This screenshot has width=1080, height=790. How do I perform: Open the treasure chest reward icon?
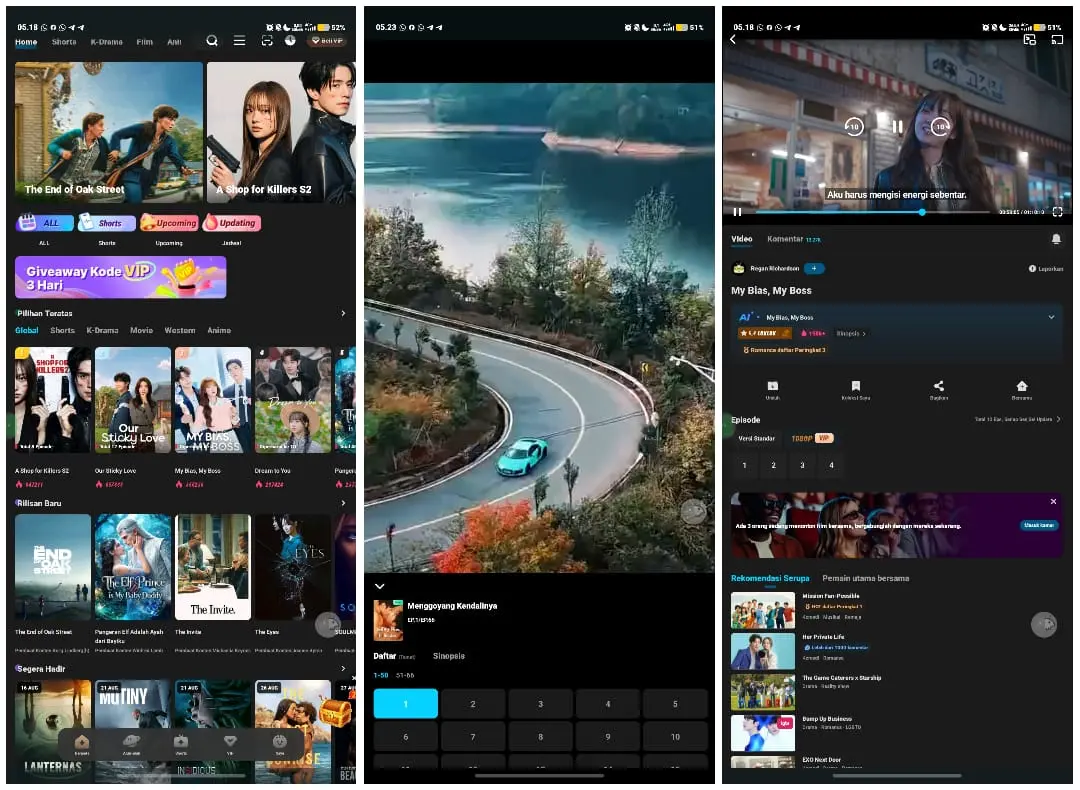pyautogui.click(x=335, y=714)
